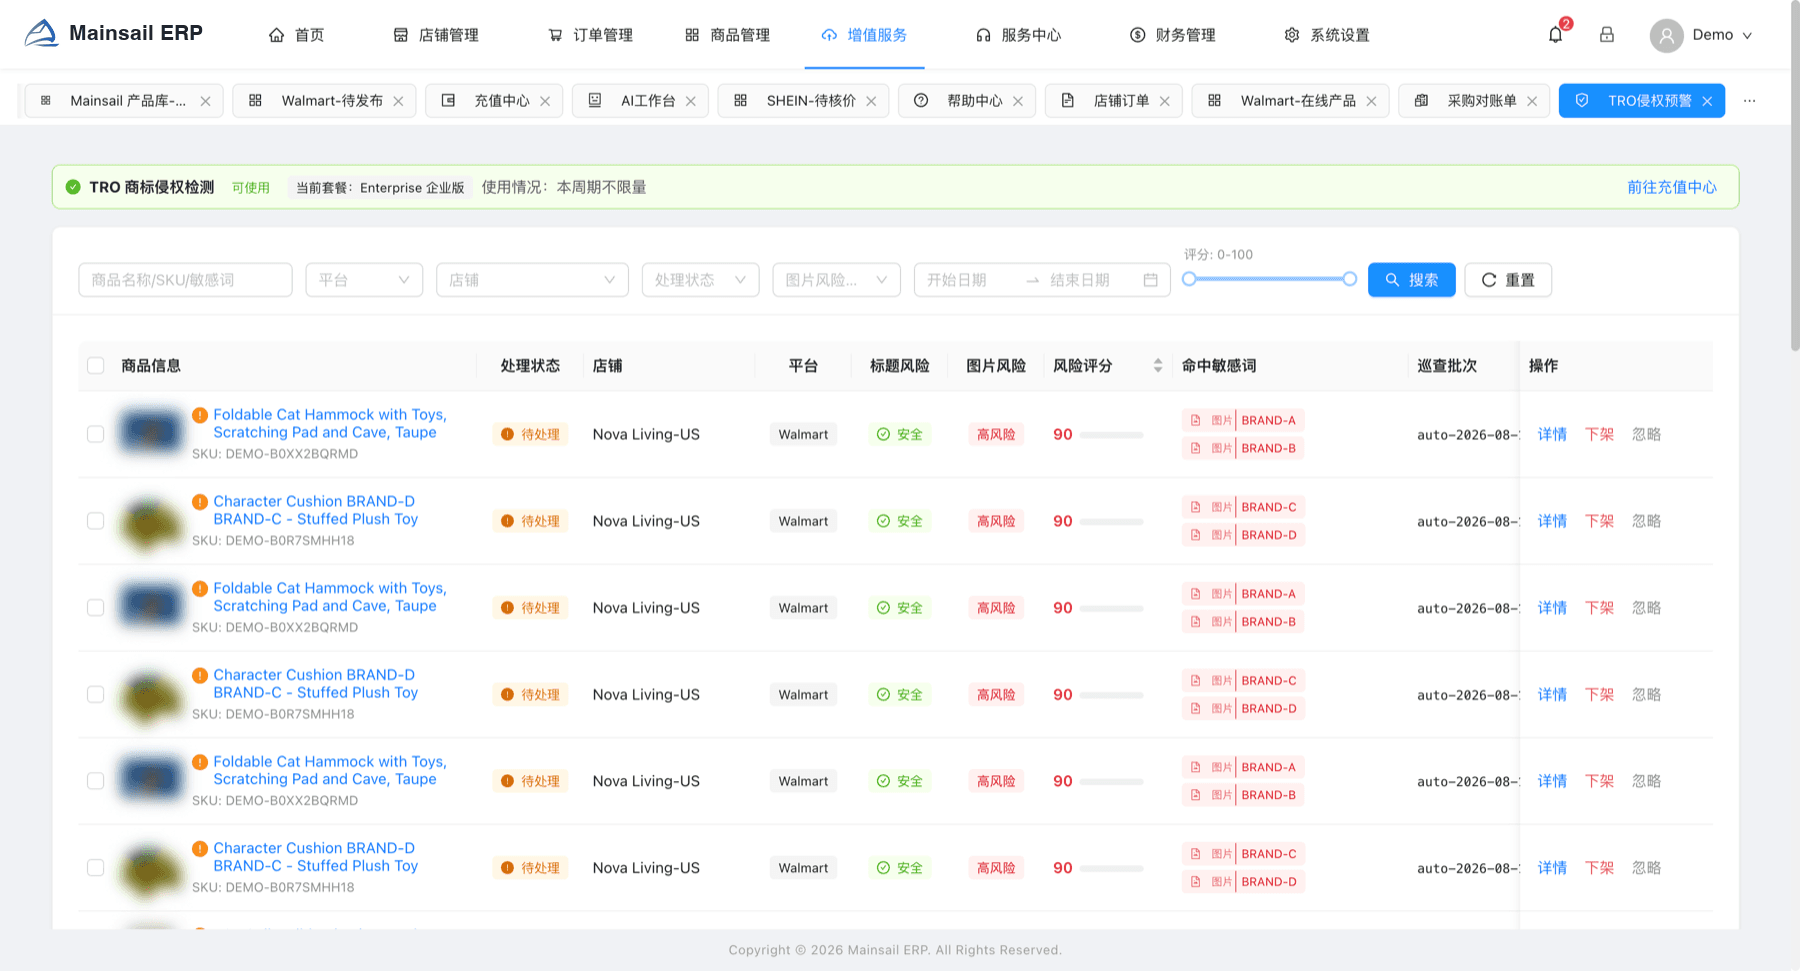Switch to the AI工作台 tab
The width and height of the screenshot is (1800, 971).
pos(640,101)
